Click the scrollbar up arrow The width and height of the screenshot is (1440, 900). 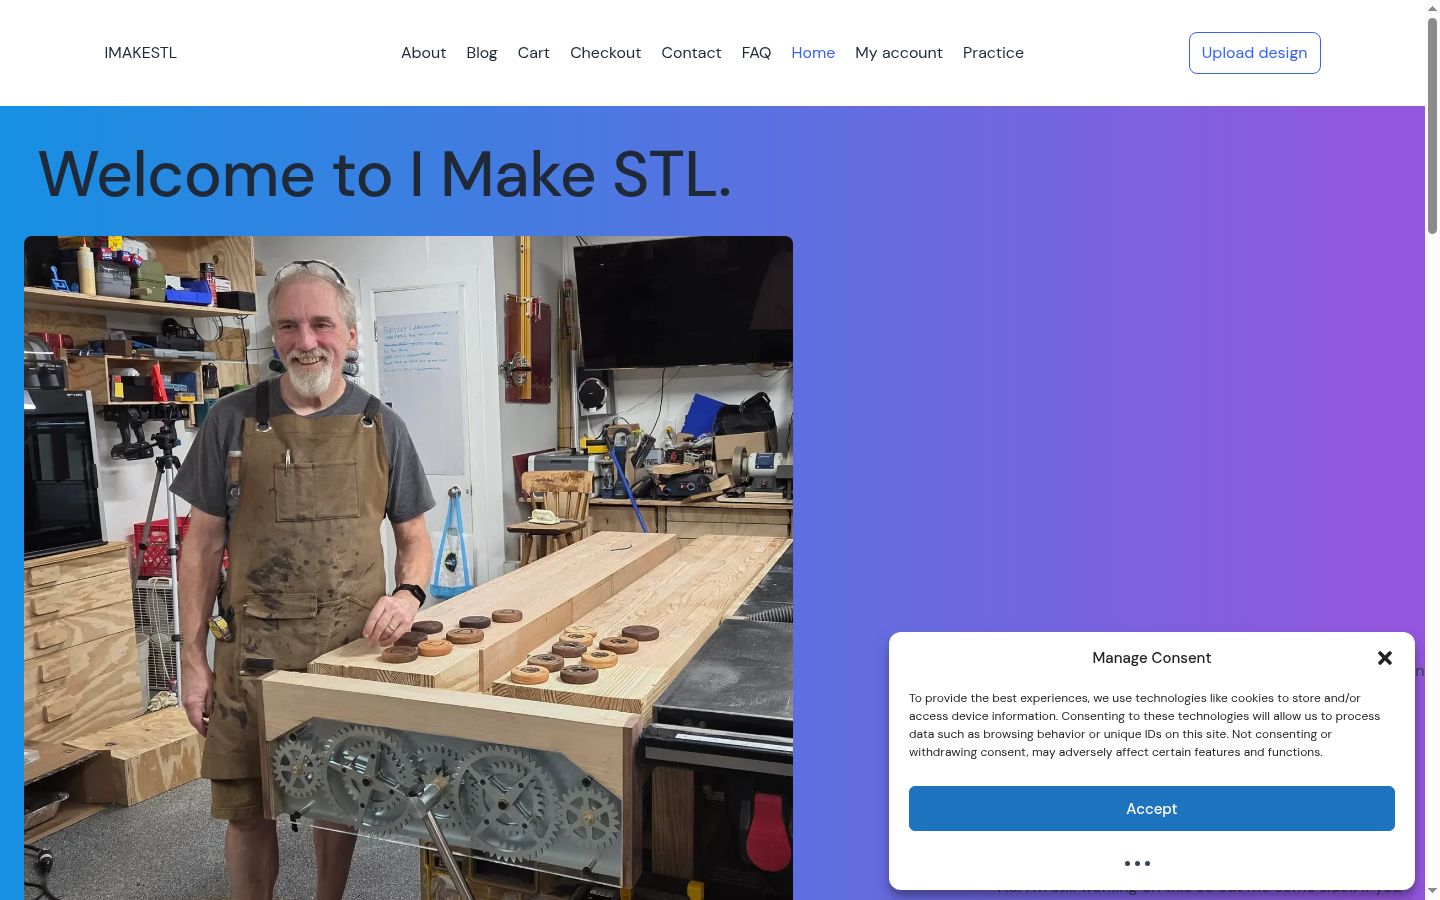pyautogui.click(x=1432, y=7)
